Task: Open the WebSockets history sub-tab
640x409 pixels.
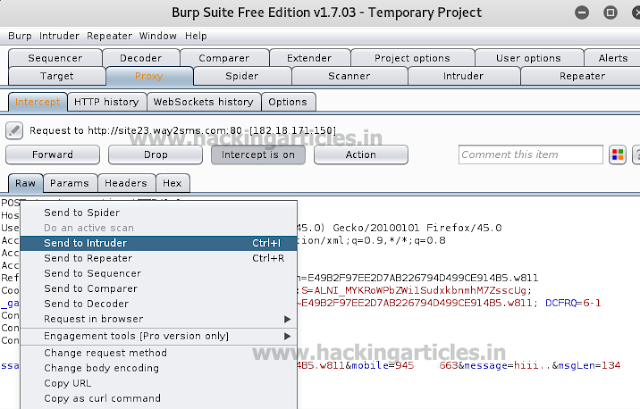Action: tap(204, 102)
